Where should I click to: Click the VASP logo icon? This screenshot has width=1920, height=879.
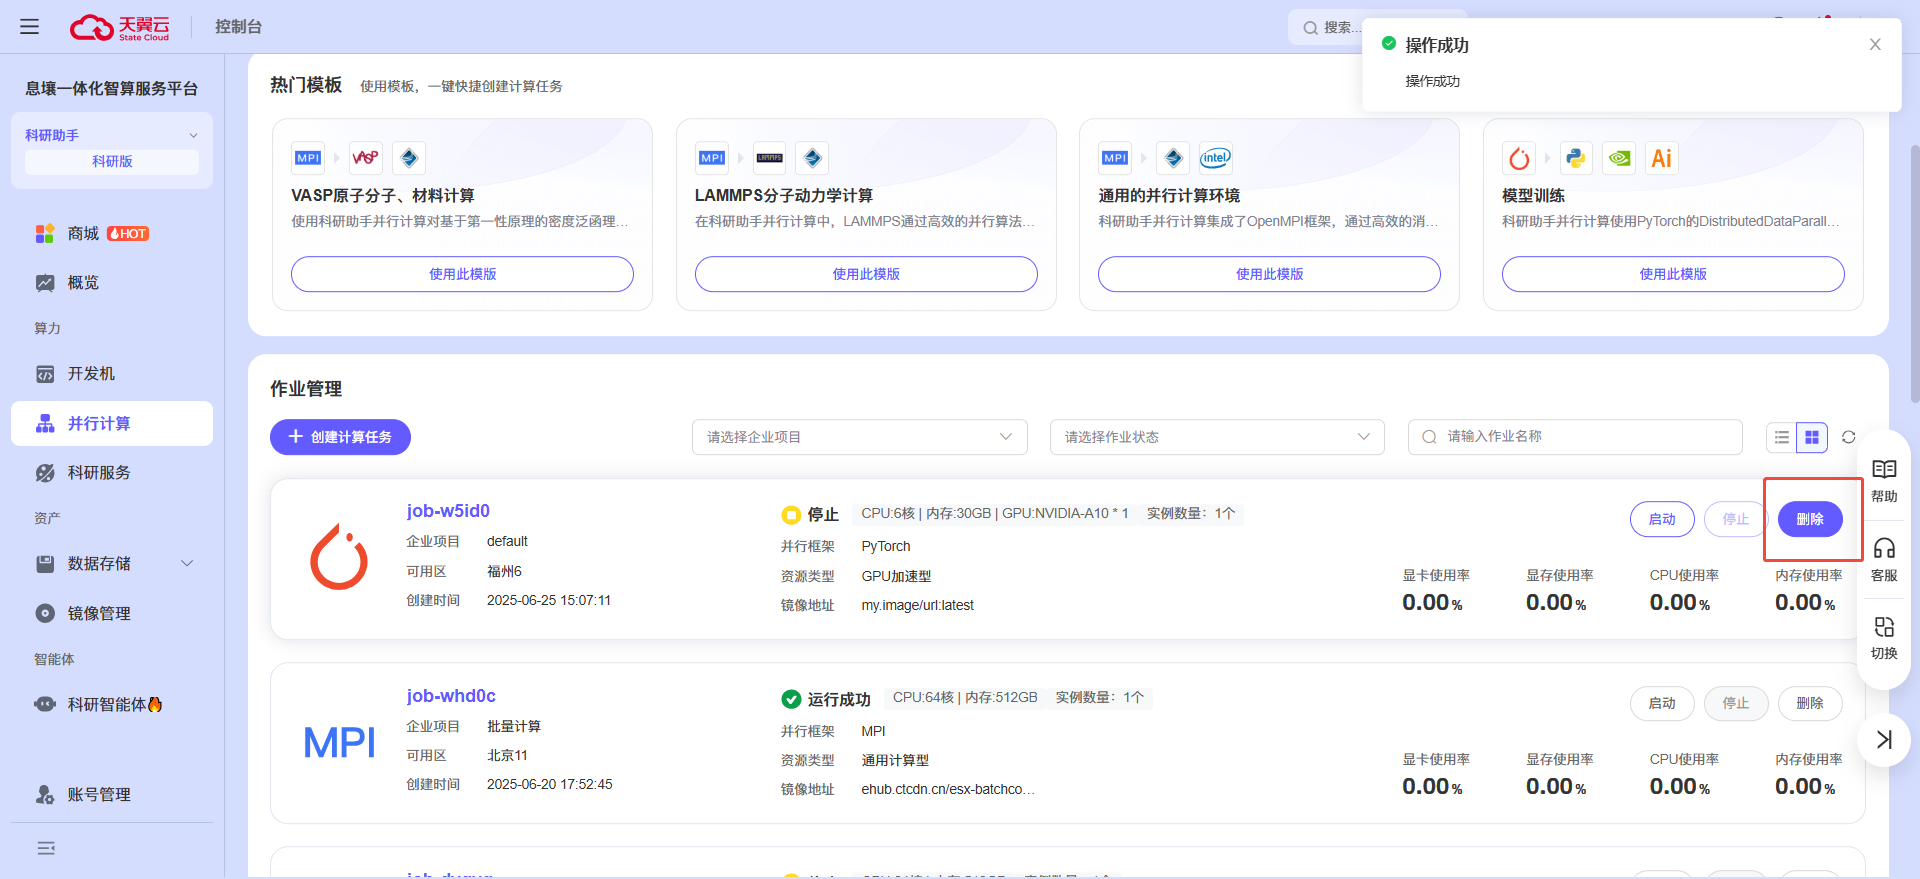[366, 158]
